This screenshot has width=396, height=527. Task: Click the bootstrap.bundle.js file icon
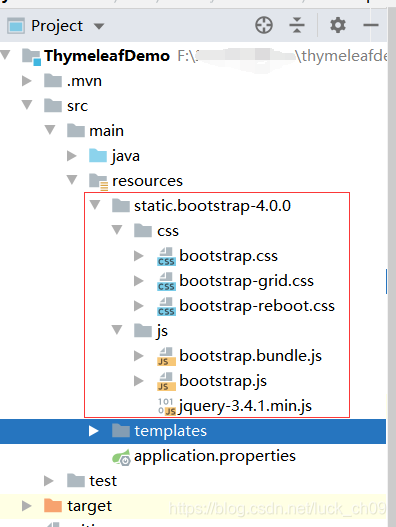click(166, 357)
